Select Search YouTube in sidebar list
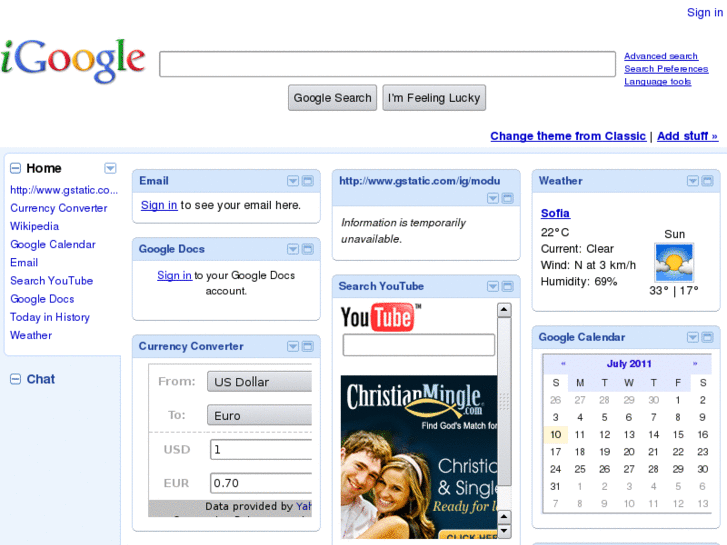 (51, 281)
